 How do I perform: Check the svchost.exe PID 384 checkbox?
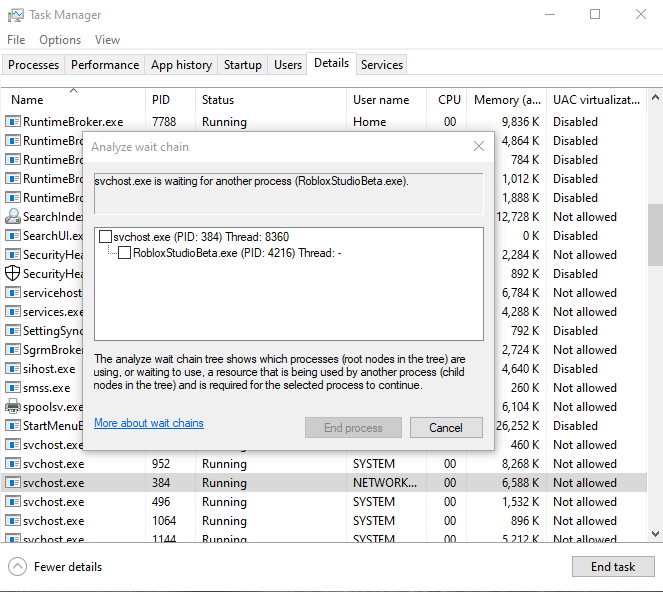coord(105,236)
